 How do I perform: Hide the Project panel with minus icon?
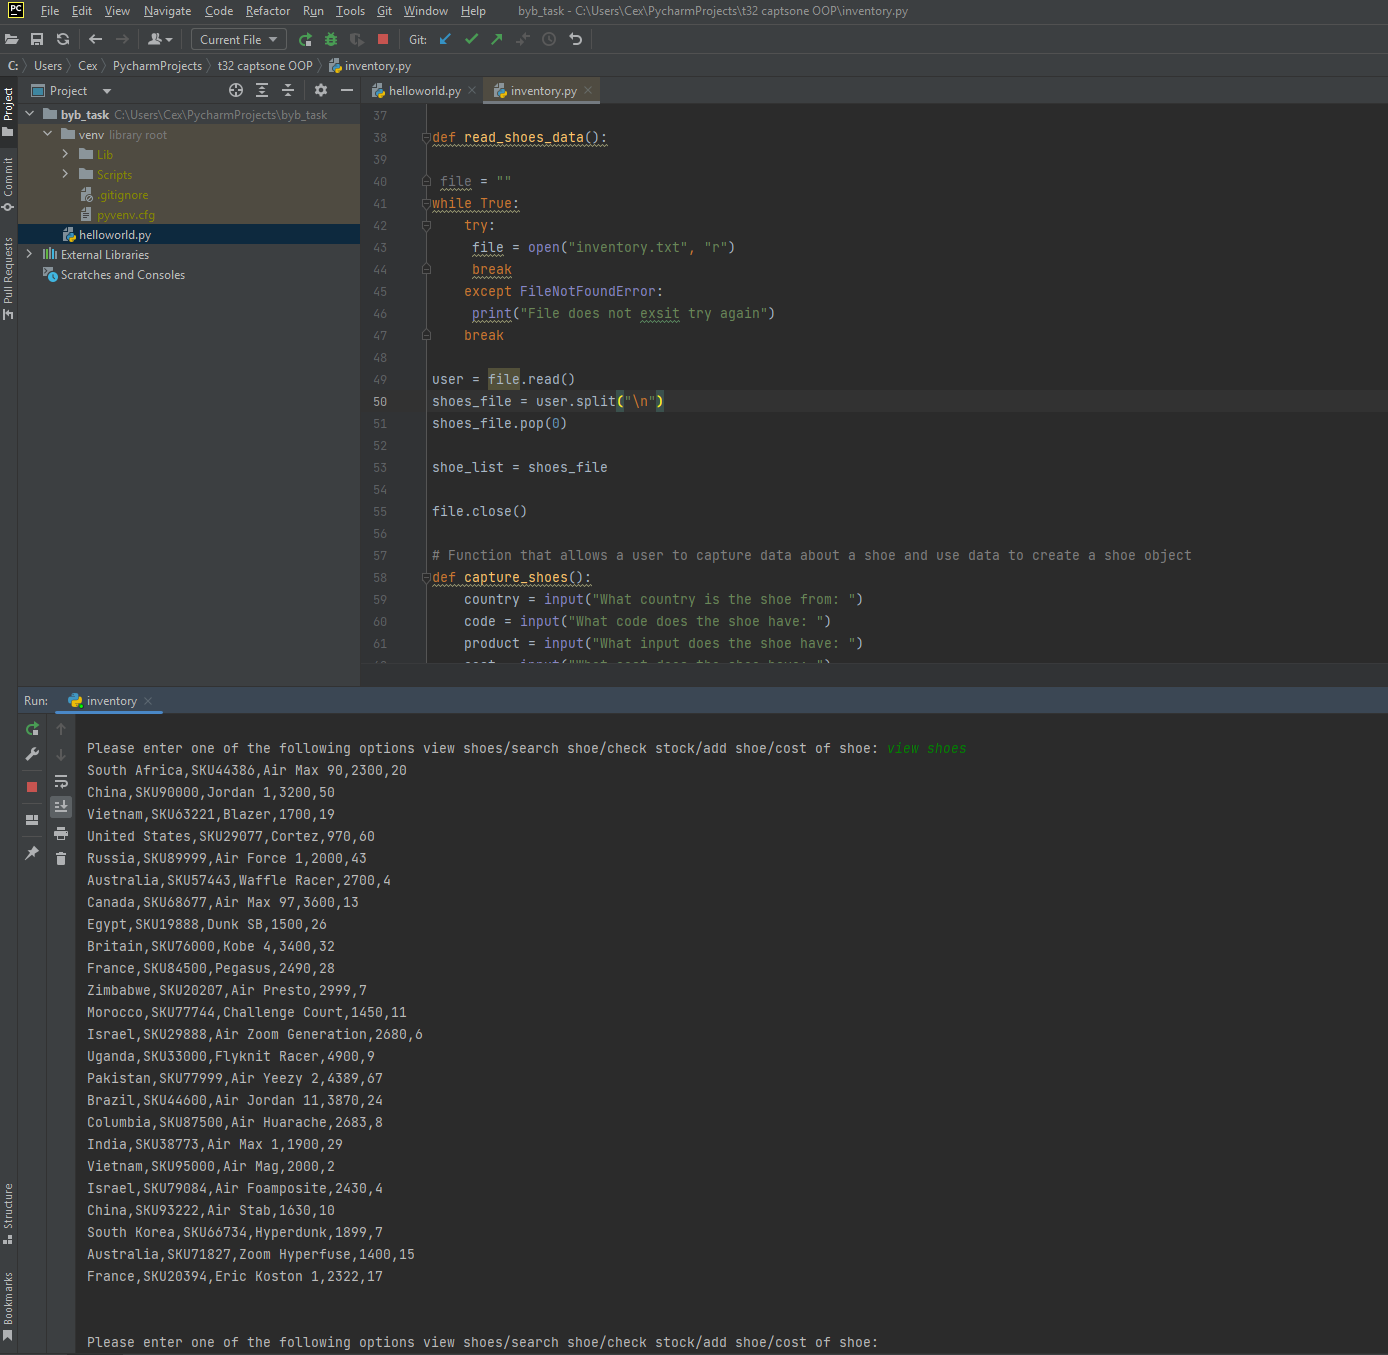(347, 90)
